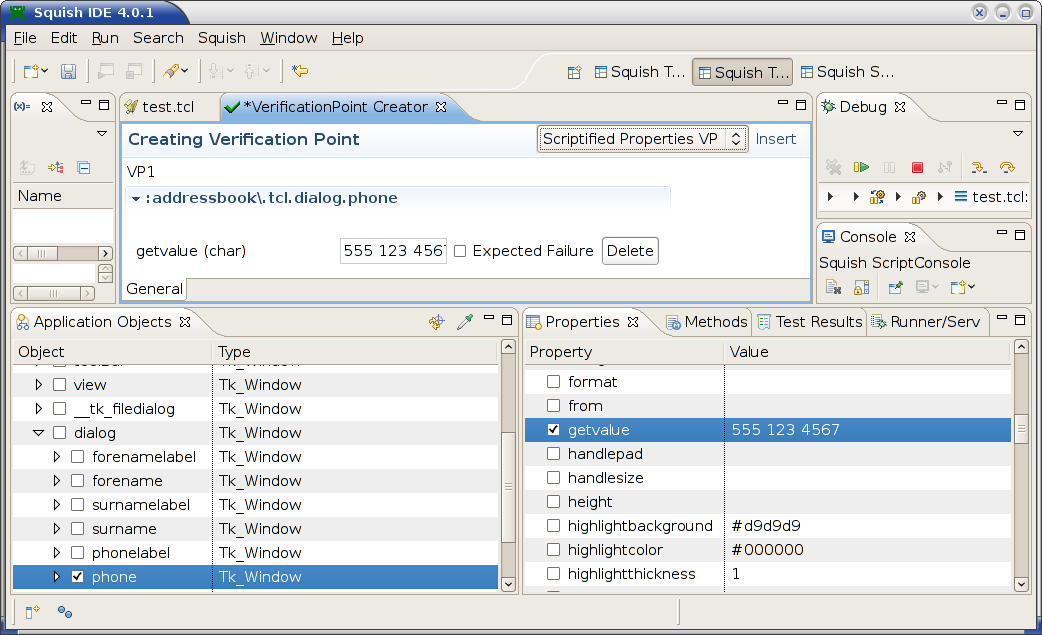Click the red Terminate icon in Debug panel

[917, 168]
